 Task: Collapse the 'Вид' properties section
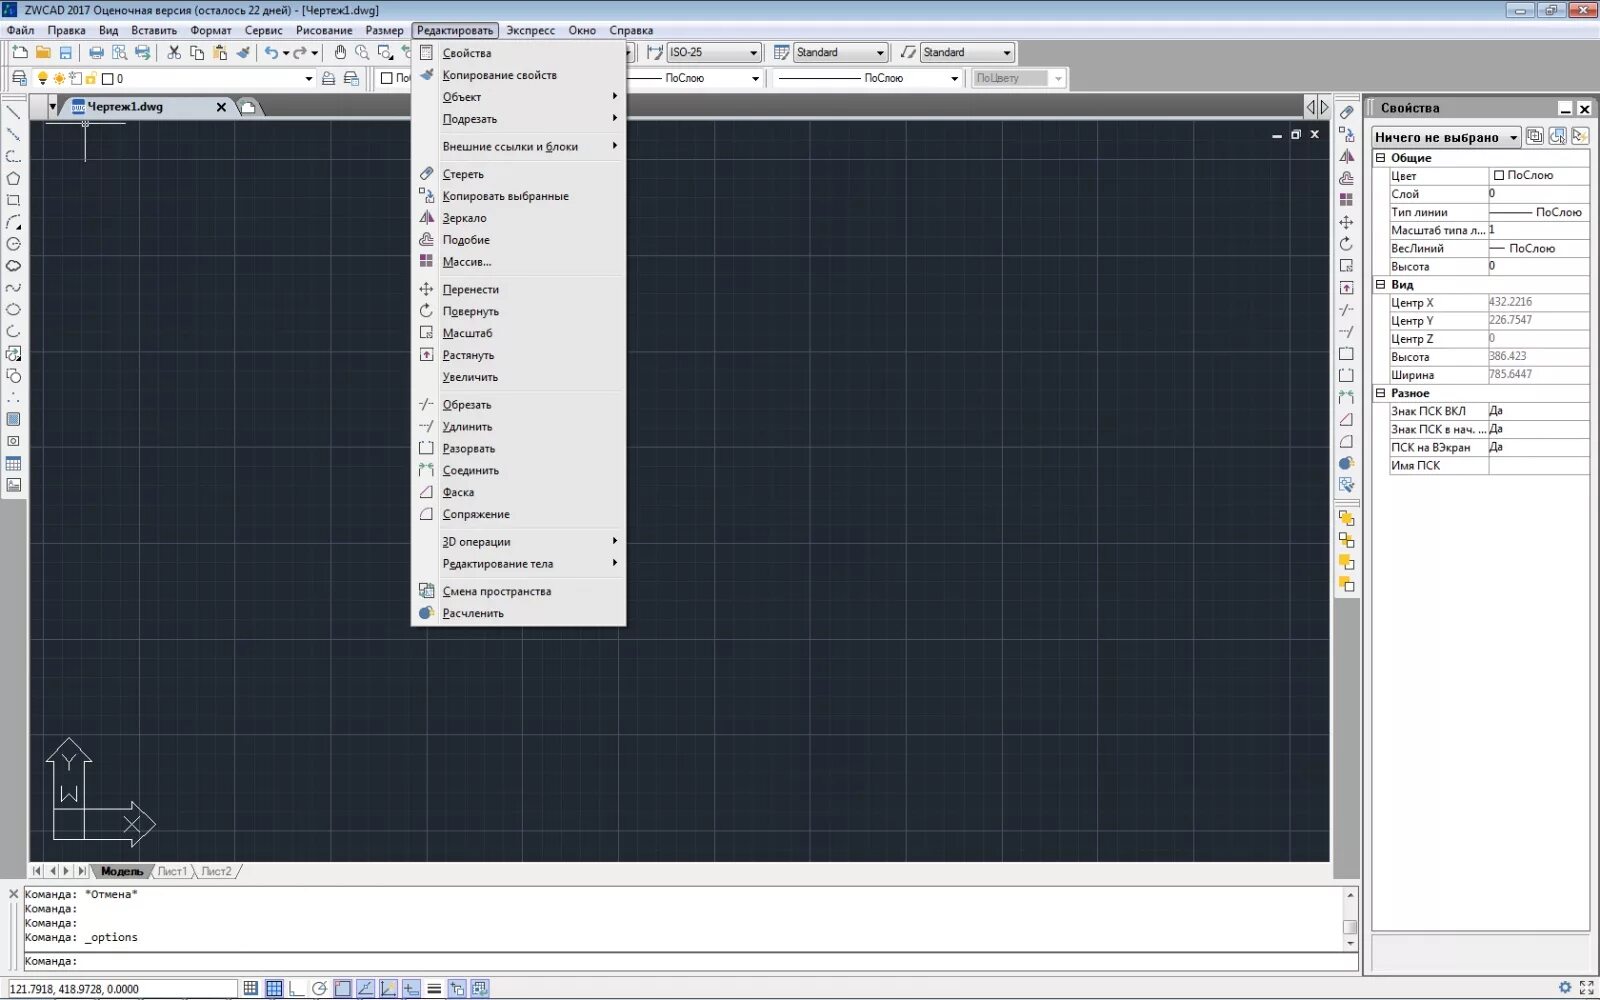(x=1380, y=285)
